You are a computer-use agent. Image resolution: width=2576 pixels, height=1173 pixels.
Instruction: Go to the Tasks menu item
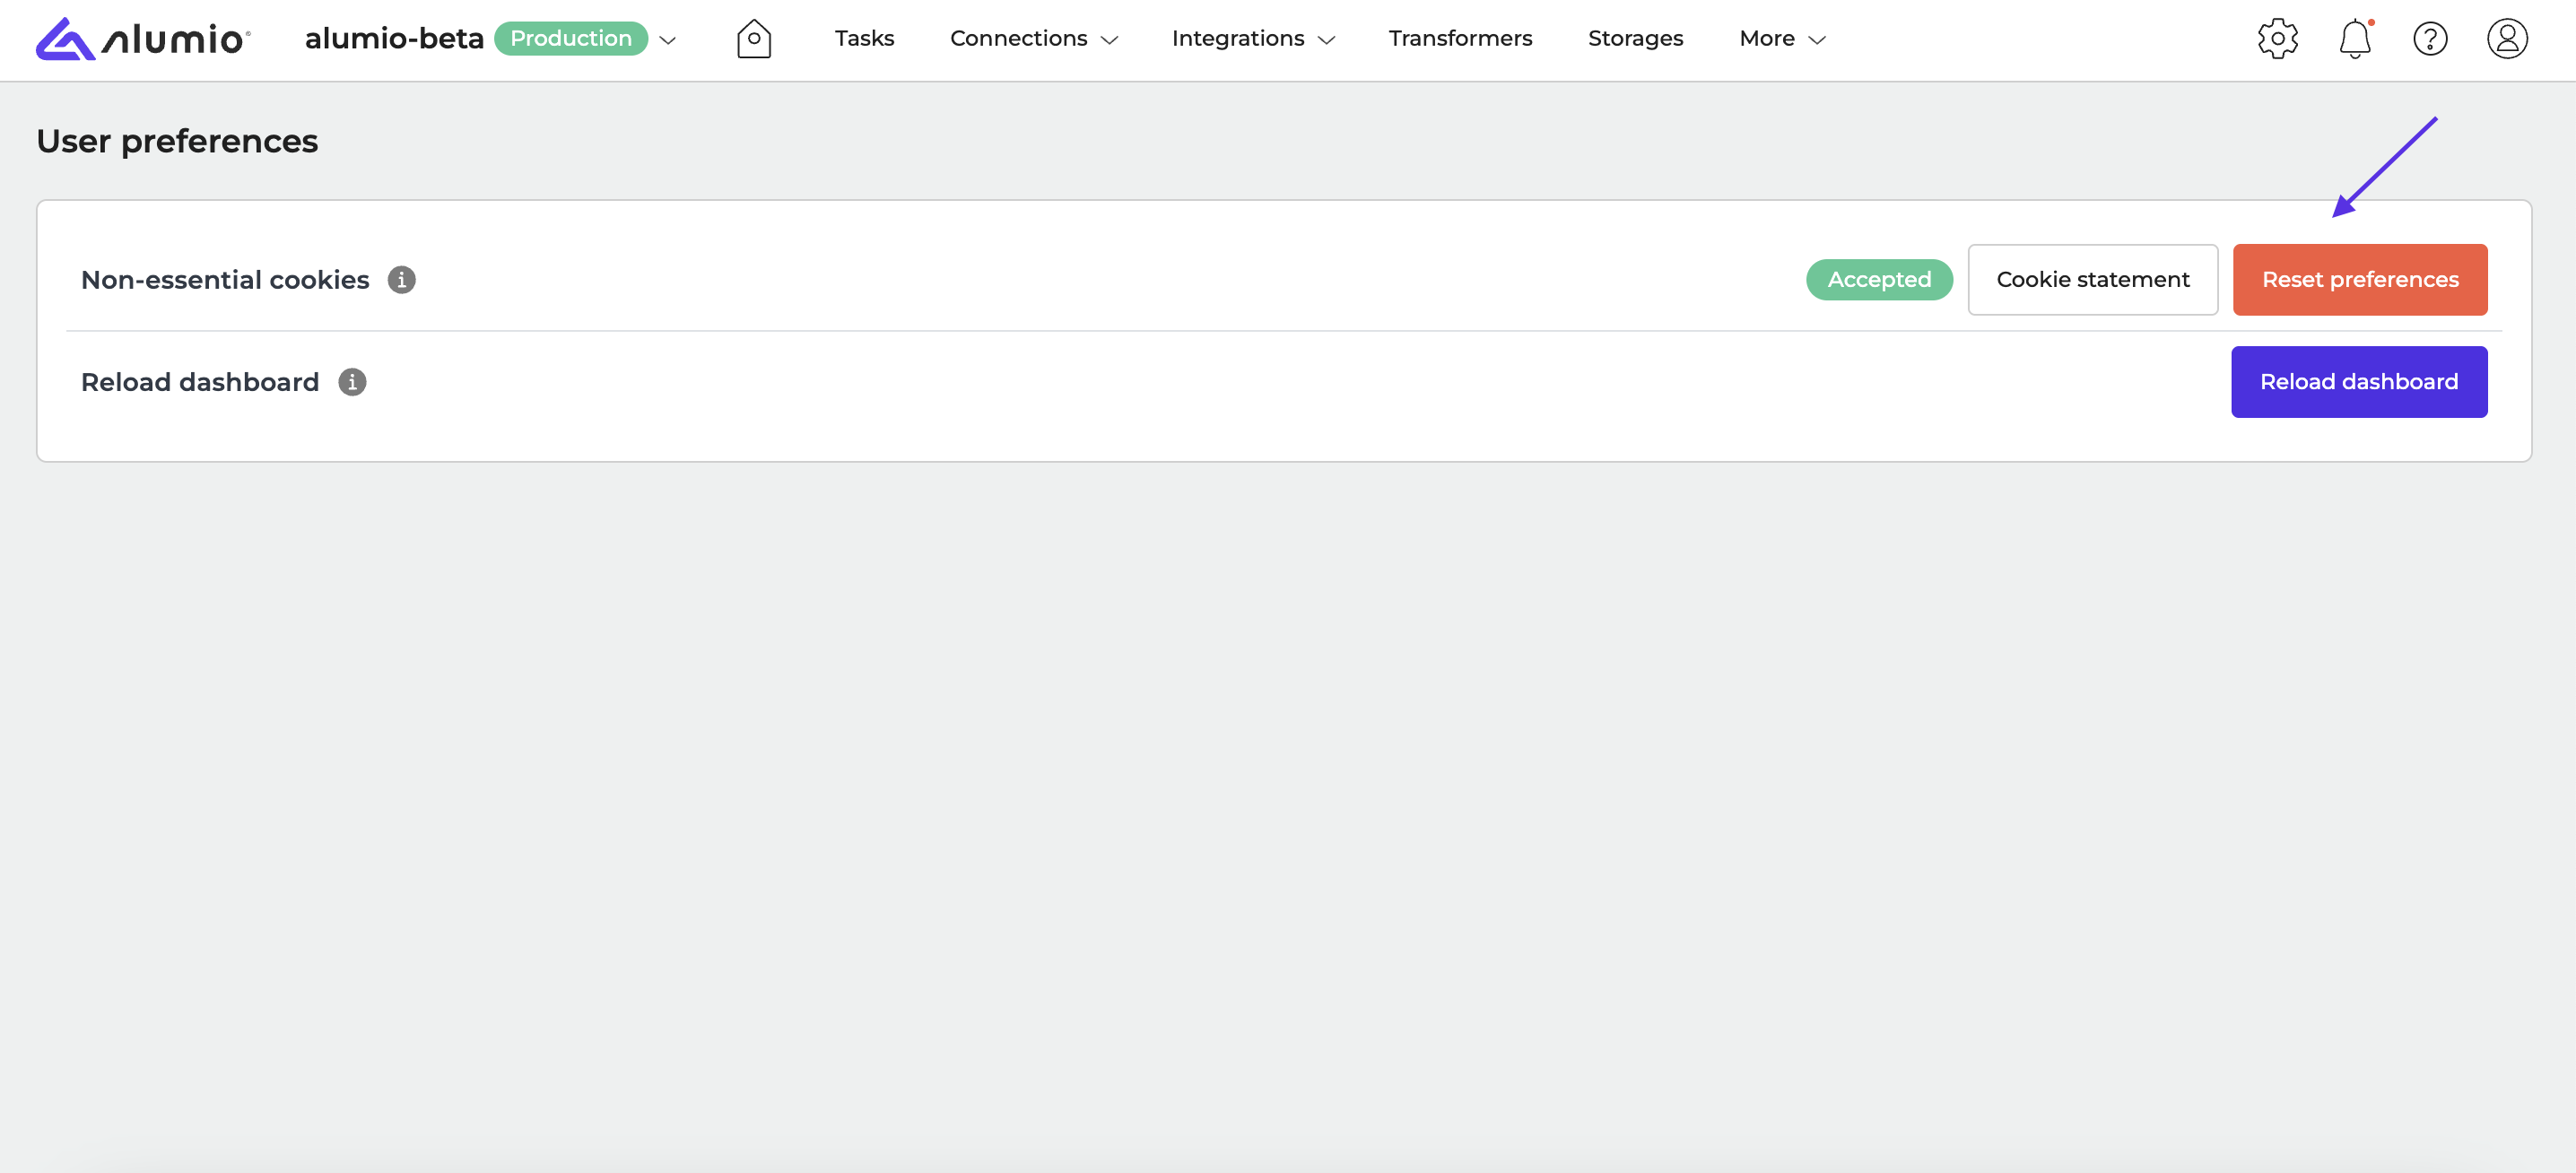tap(864, 39)
